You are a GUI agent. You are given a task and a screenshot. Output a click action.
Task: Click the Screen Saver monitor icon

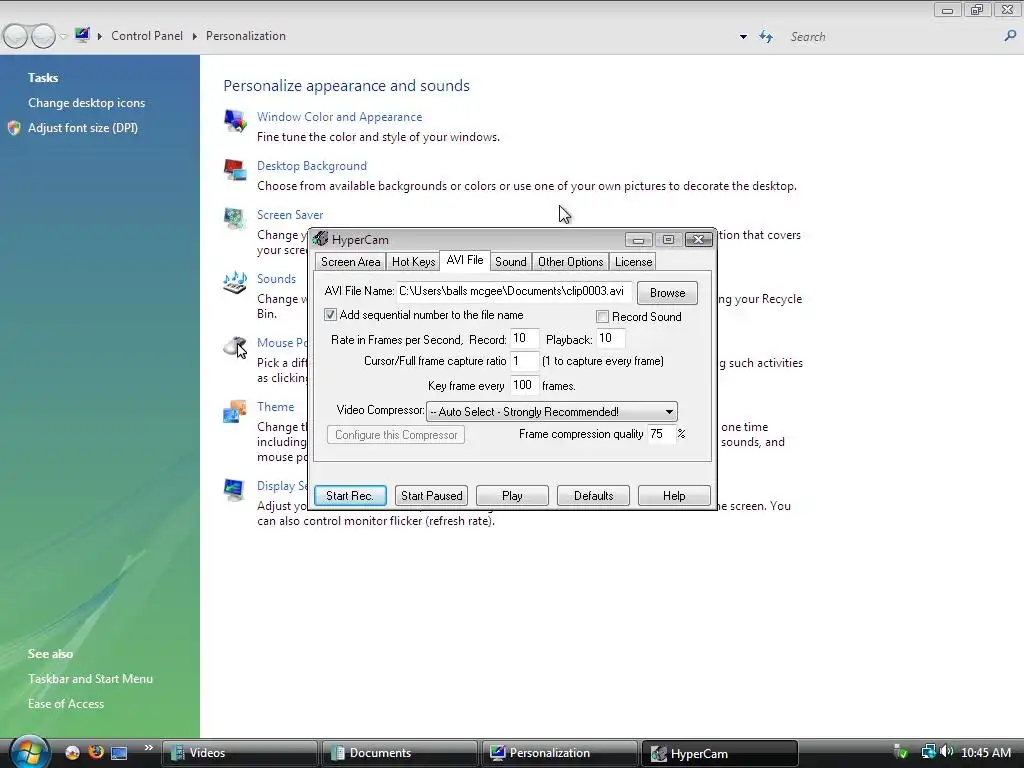pos(235,219)
